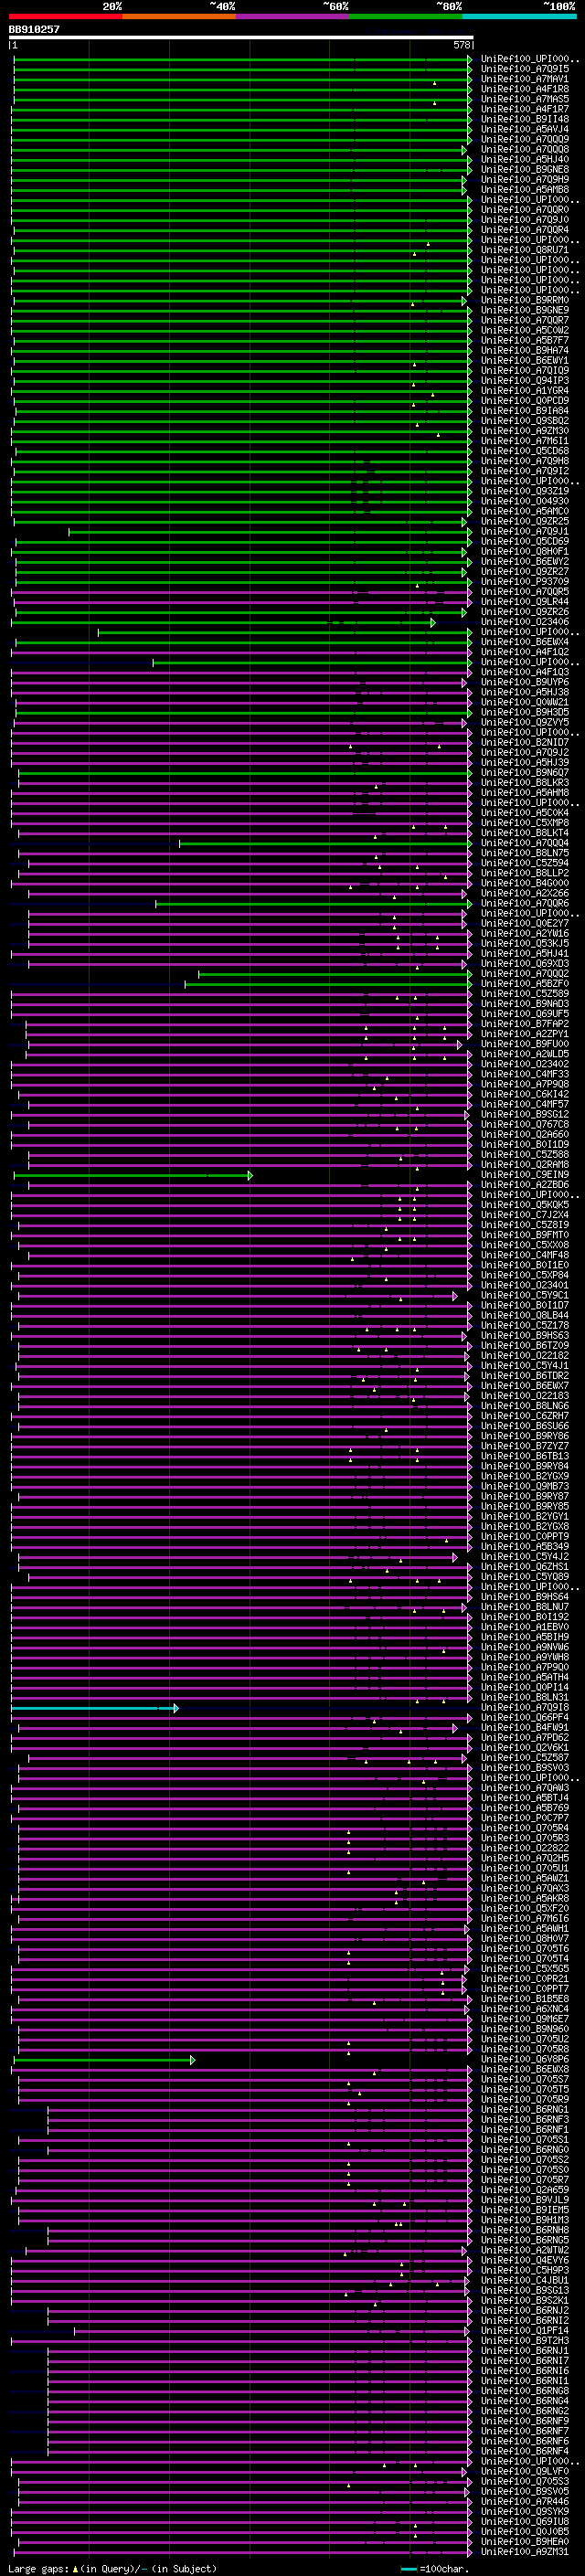The height and width of the screenshot is (2576, 585).
Task: Click the label UniRef100_B9FMT0
Action: (x=525, y=1235)
